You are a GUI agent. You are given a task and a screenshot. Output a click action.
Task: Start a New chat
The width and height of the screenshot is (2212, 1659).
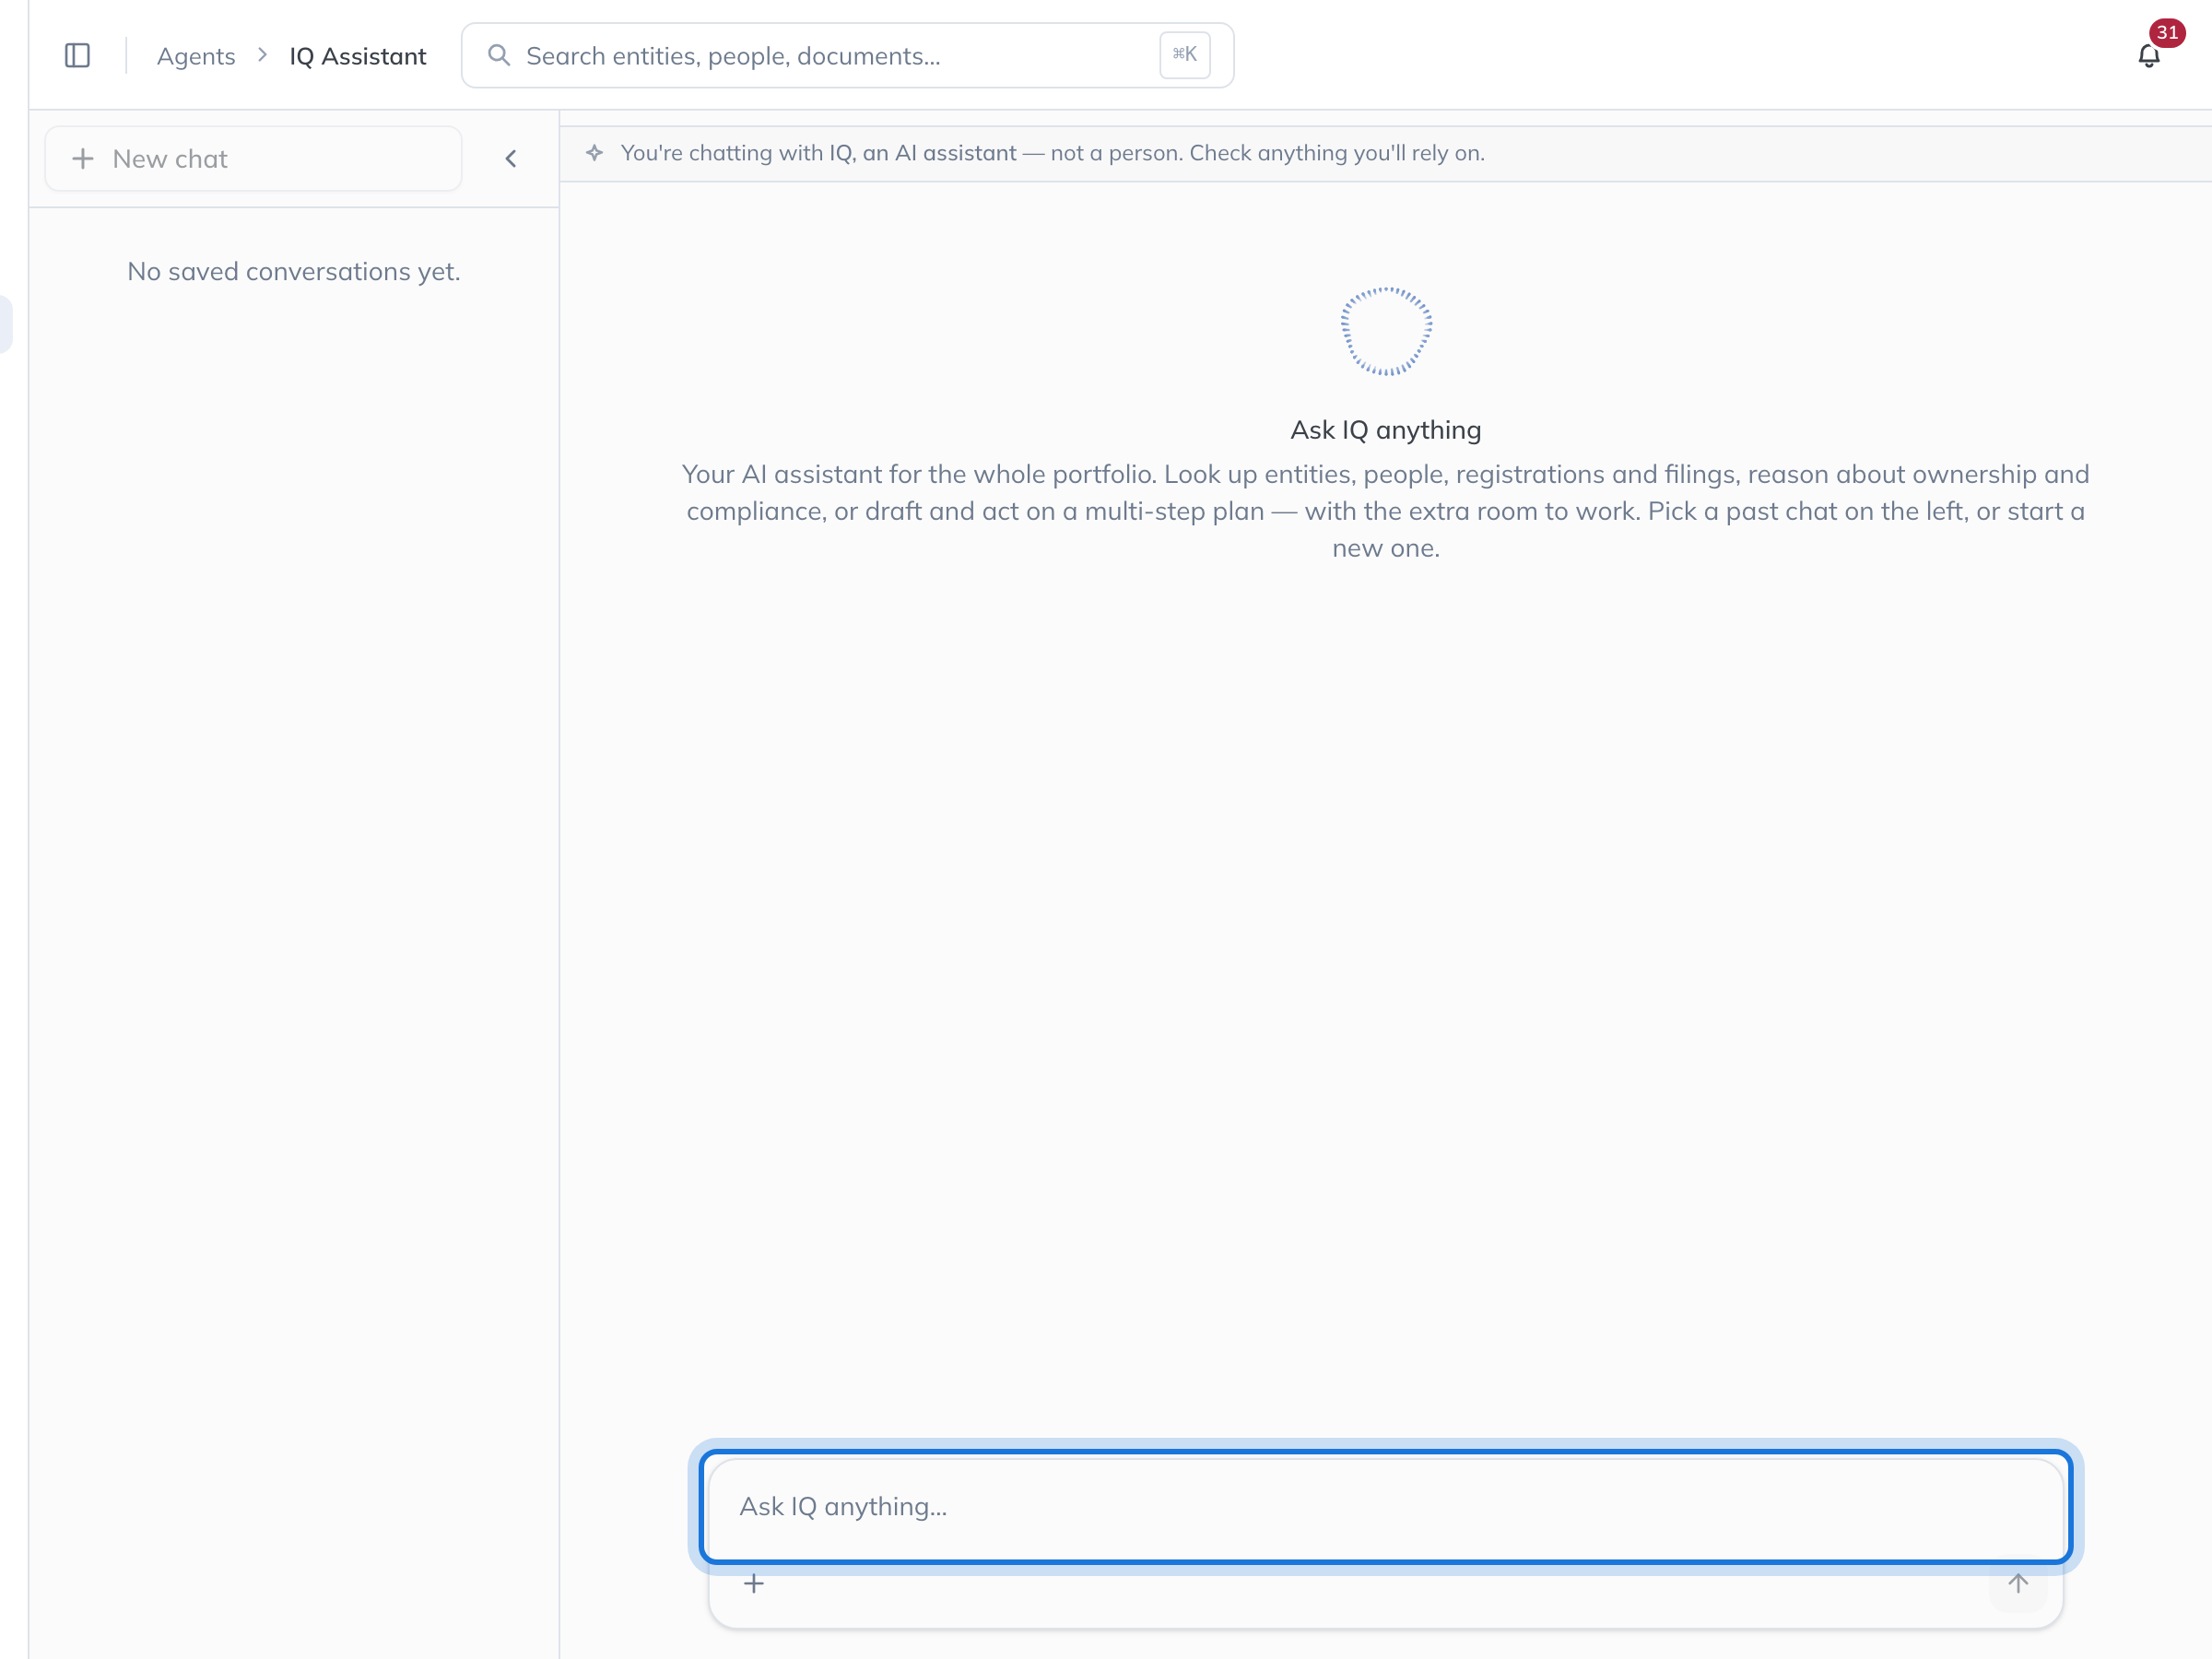pos(253,159)
